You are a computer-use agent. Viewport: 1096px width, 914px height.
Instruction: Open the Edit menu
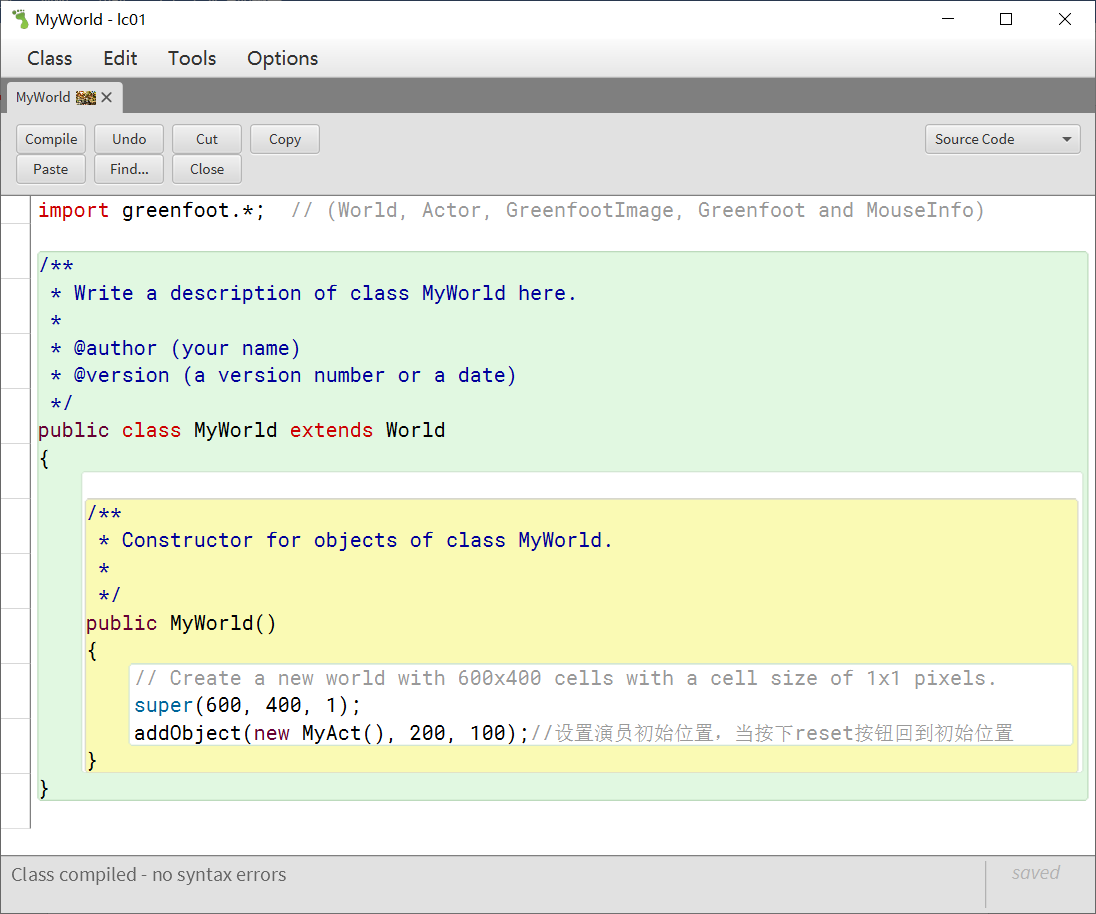tap(120, 58)
